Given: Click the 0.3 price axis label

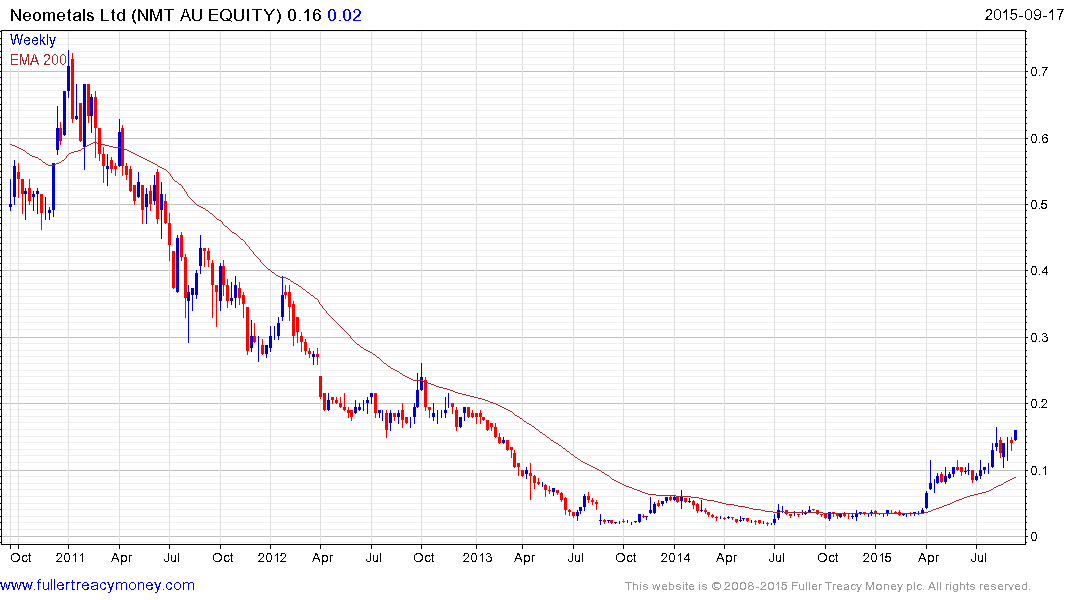Looking at the screenshot, I should click(x=1039, y=338).
